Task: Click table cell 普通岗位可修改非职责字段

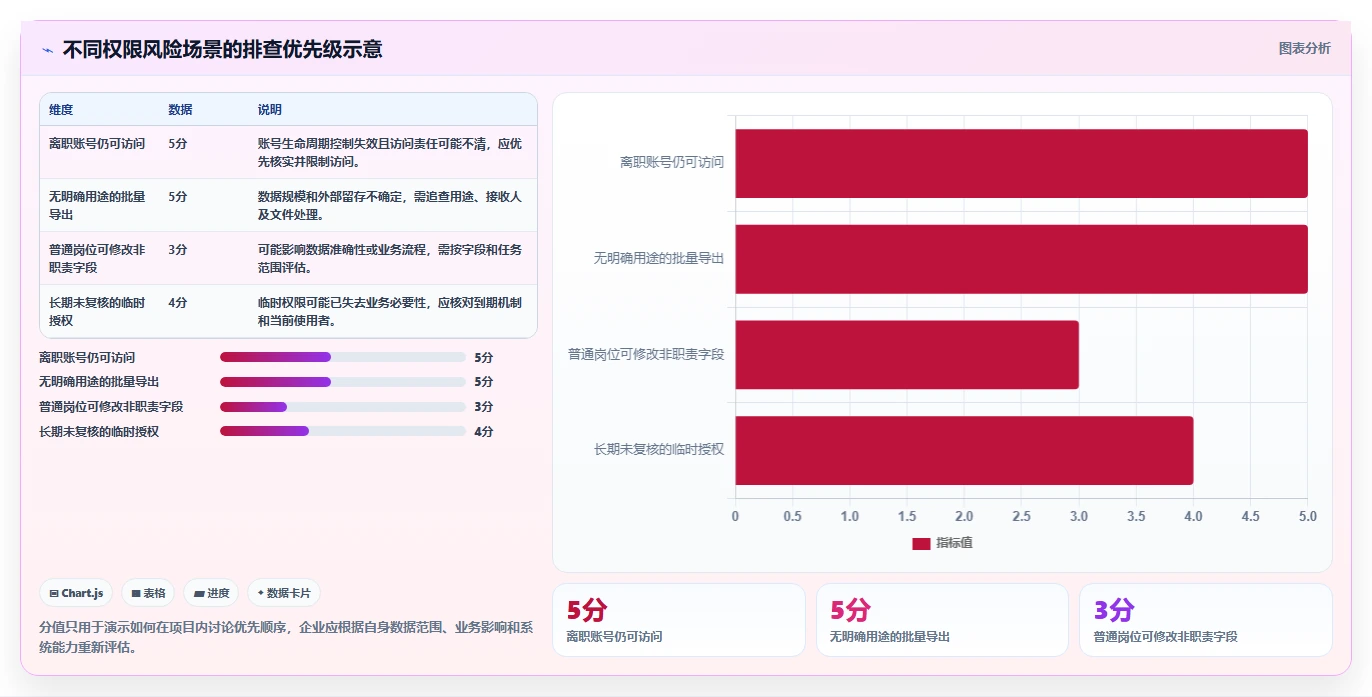Action: point(97,259)
